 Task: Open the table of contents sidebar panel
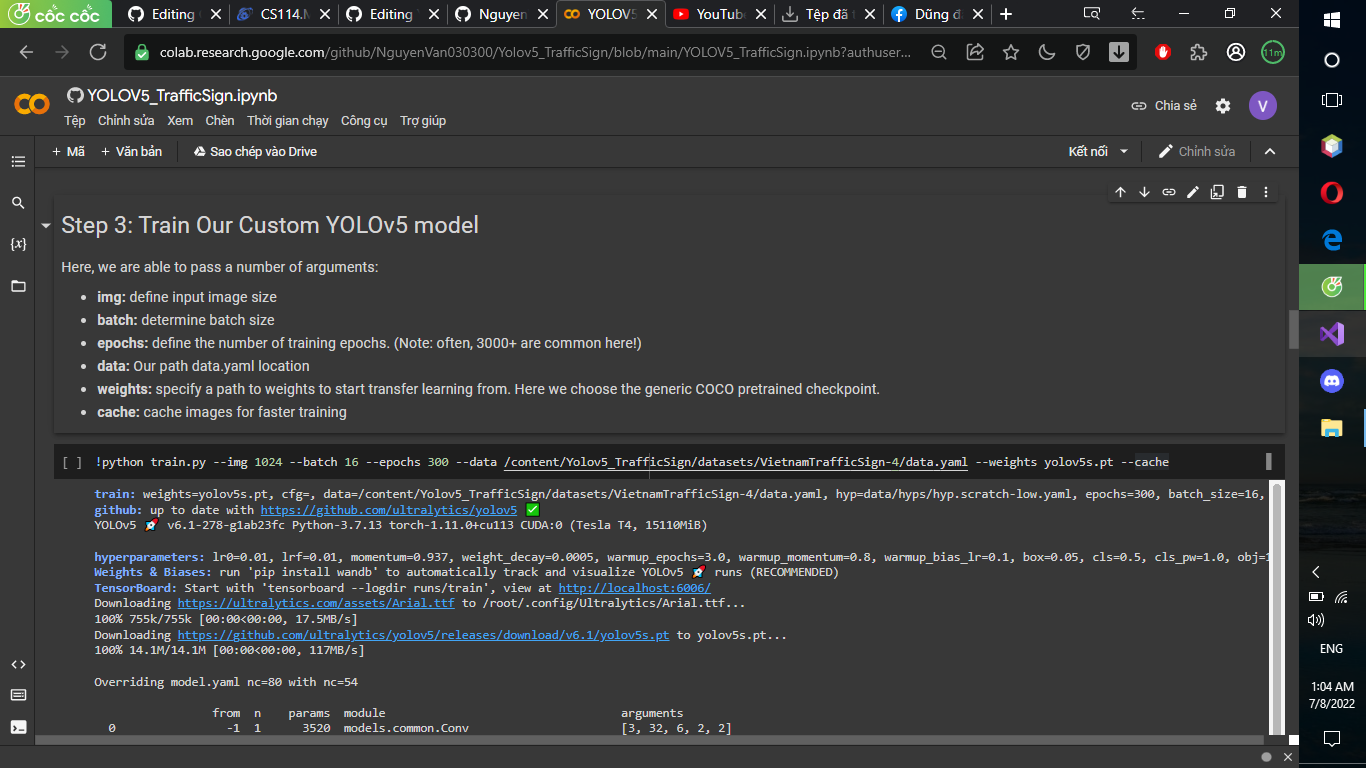coord(18,160)
